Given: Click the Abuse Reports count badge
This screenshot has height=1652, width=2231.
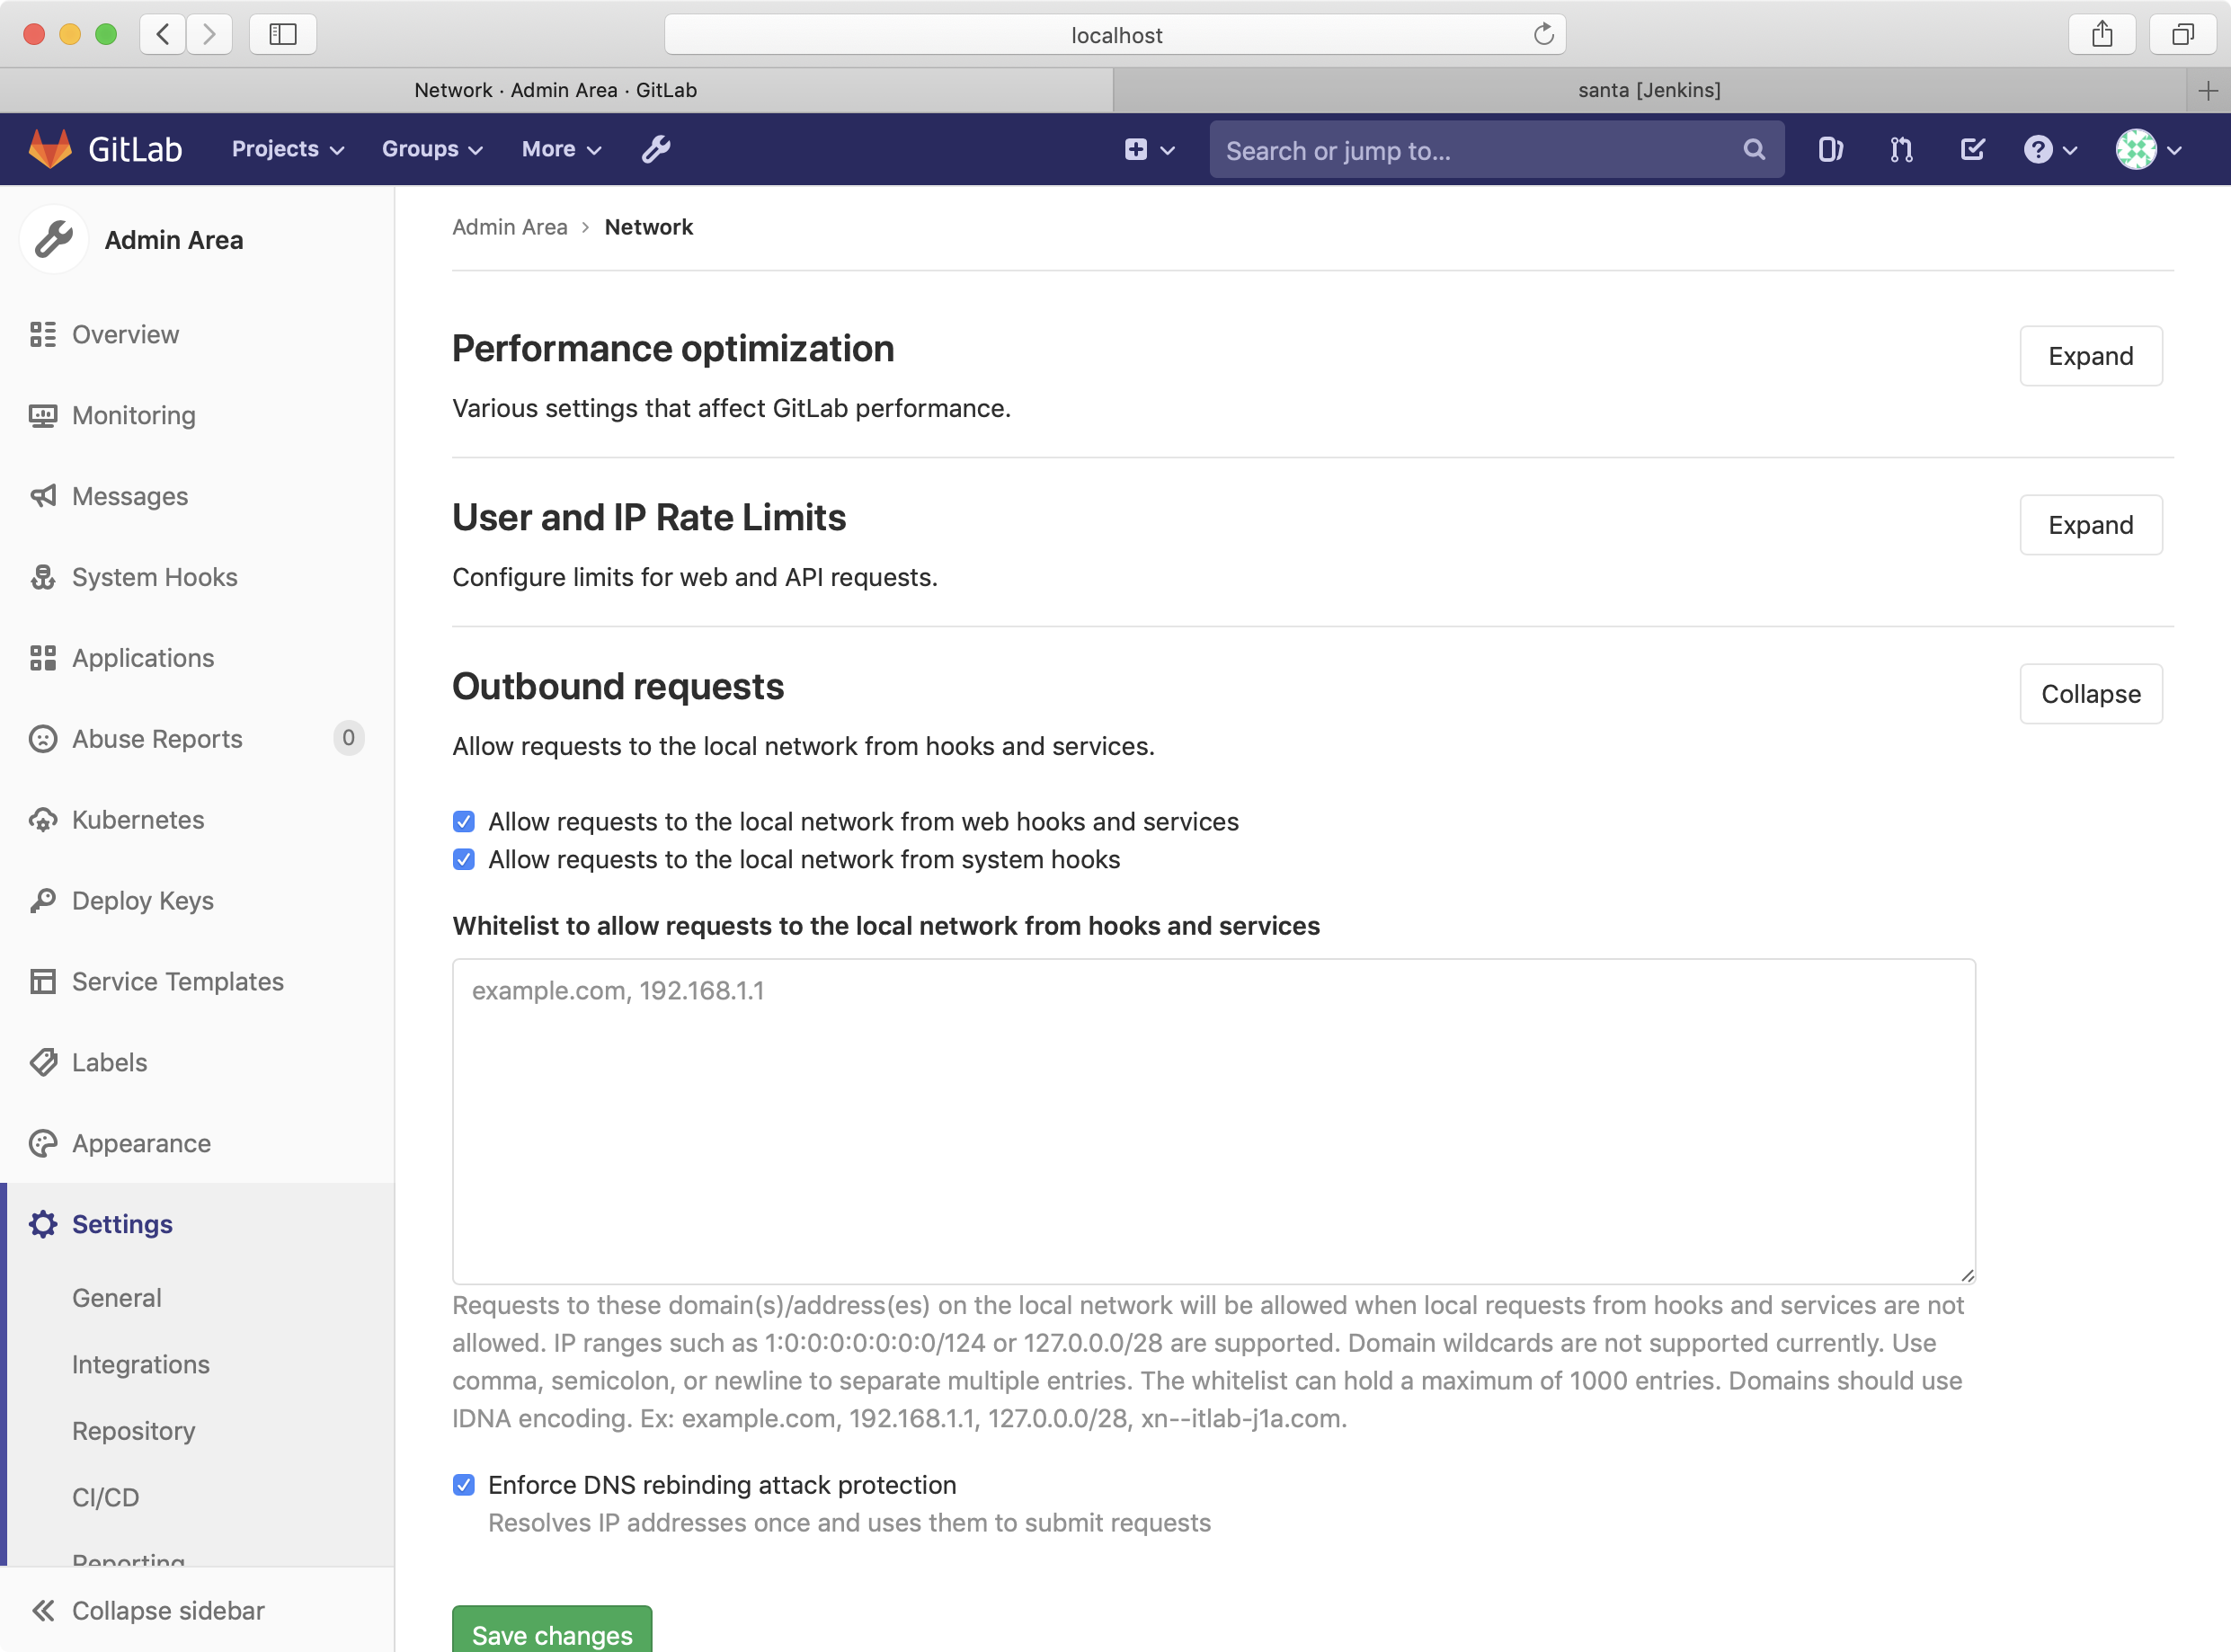Looking at the screenshot, I should [x=348, y=738].
